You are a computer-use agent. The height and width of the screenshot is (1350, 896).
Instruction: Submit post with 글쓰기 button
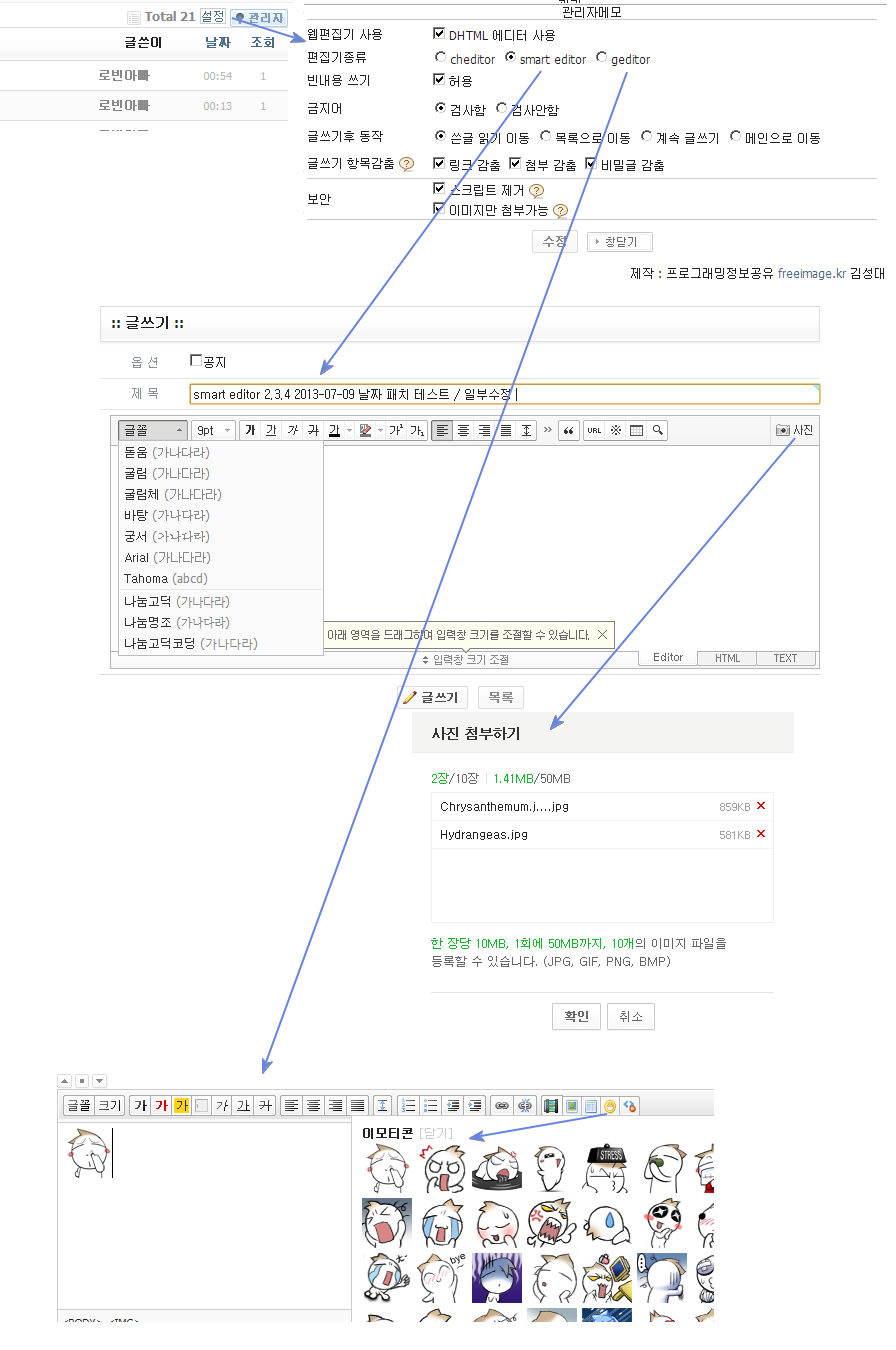[432, 698]
